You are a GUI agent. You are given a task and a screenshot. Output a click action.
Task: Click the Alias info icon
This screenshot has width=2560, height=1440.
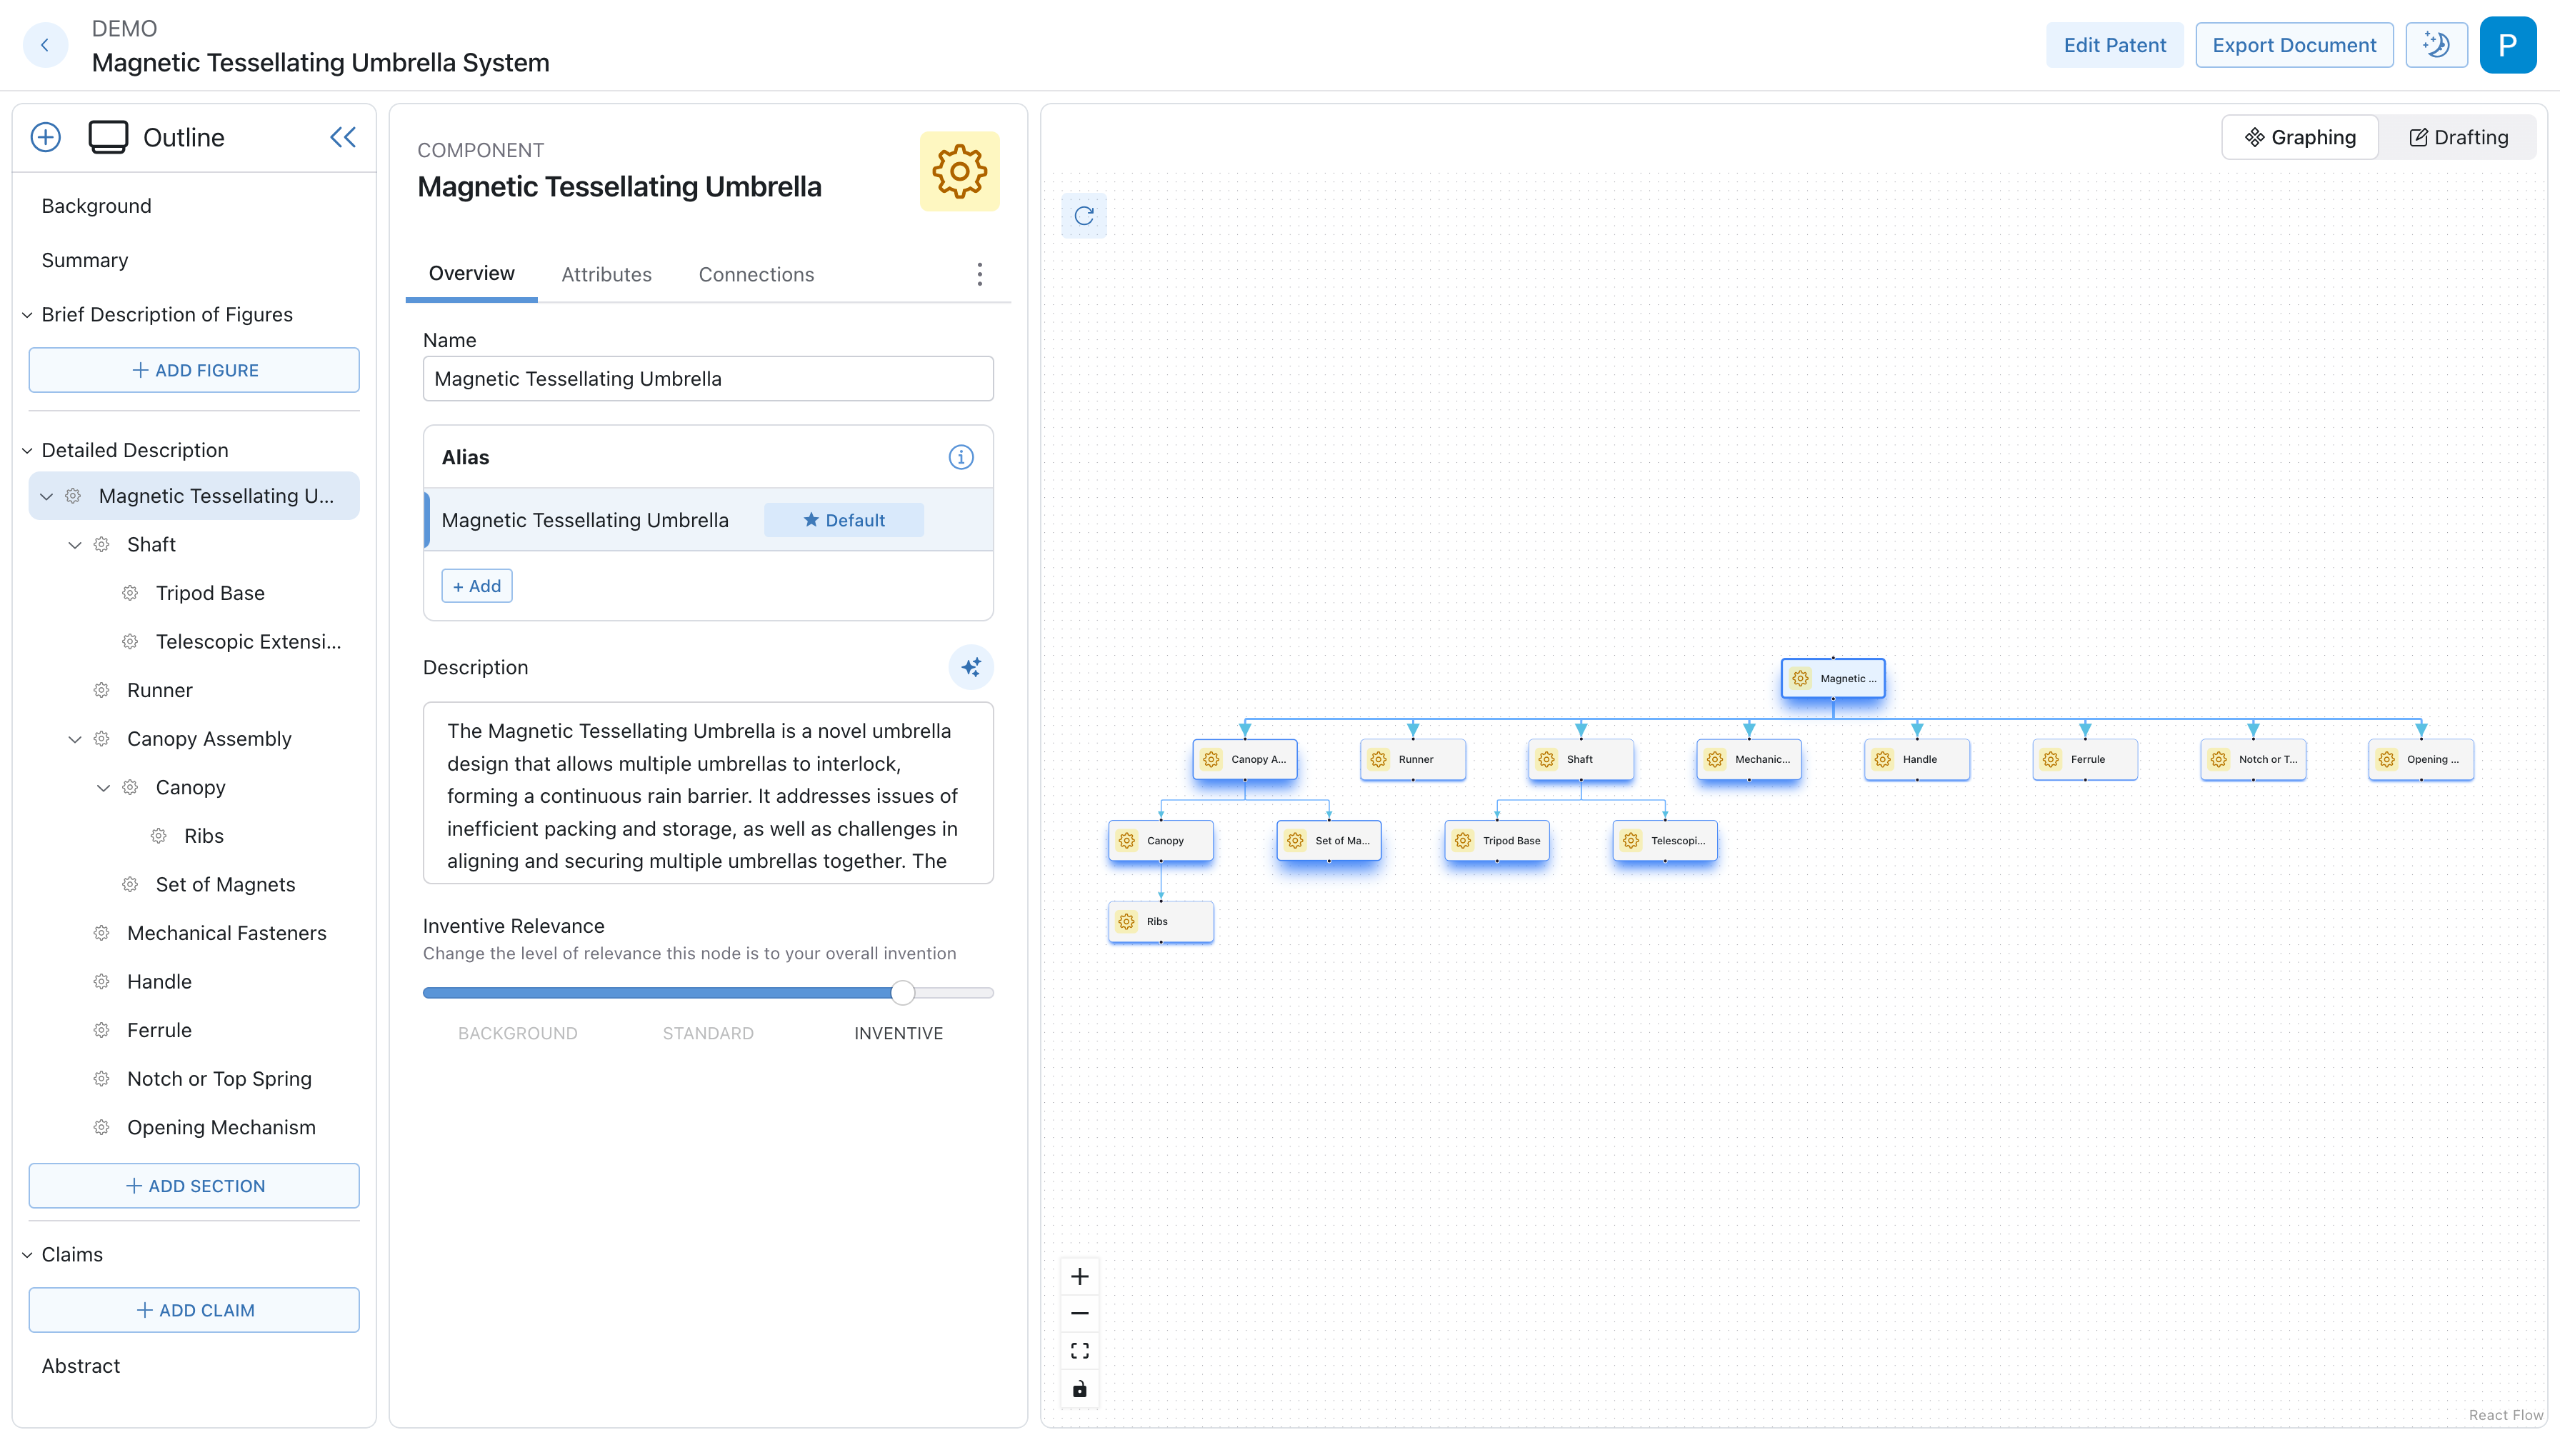click(x=960, y=457)
